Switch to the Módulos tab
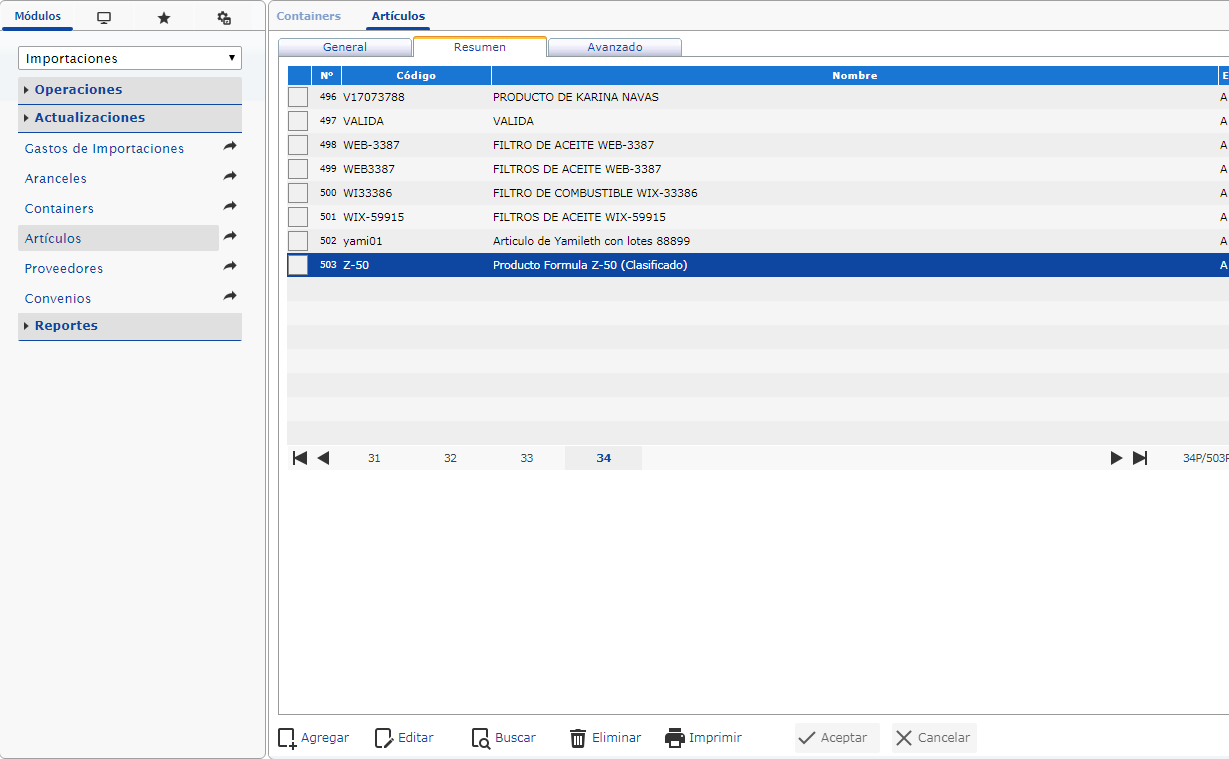Image resolution: width=1229 pixels, height=759 pixels. tap(37, 17)
